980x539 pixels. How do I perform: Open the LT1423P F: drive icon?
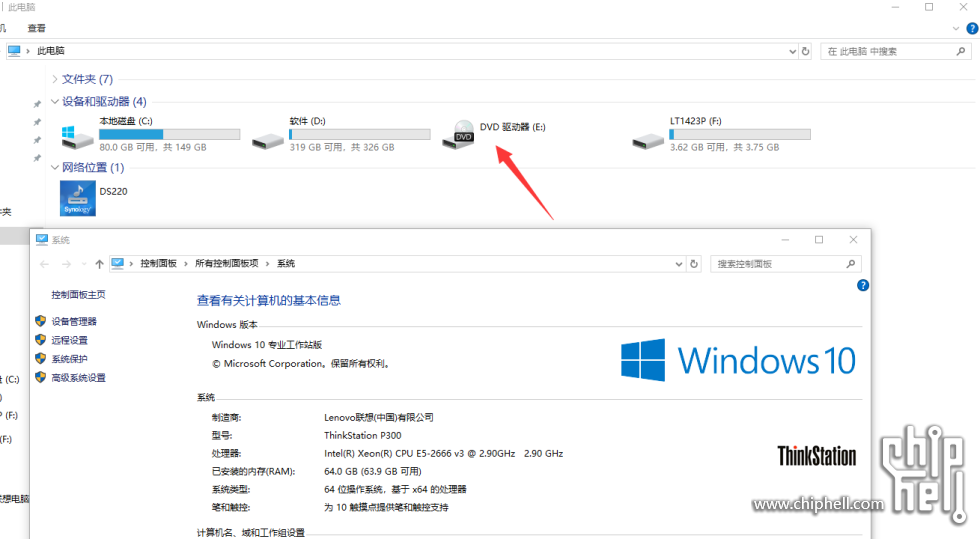(x=648, y=141)
